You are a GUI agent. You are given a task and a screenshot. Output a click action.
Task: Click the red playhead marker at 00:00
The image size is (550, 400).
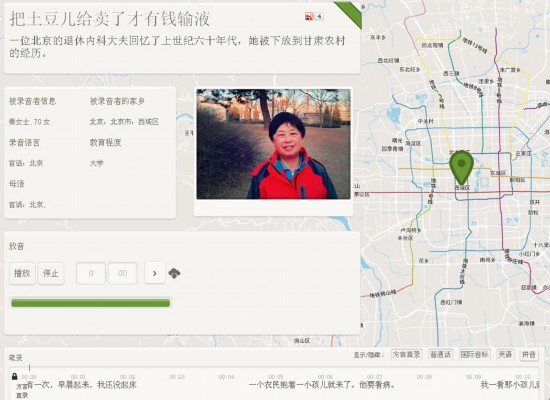[x=29, y=368]
